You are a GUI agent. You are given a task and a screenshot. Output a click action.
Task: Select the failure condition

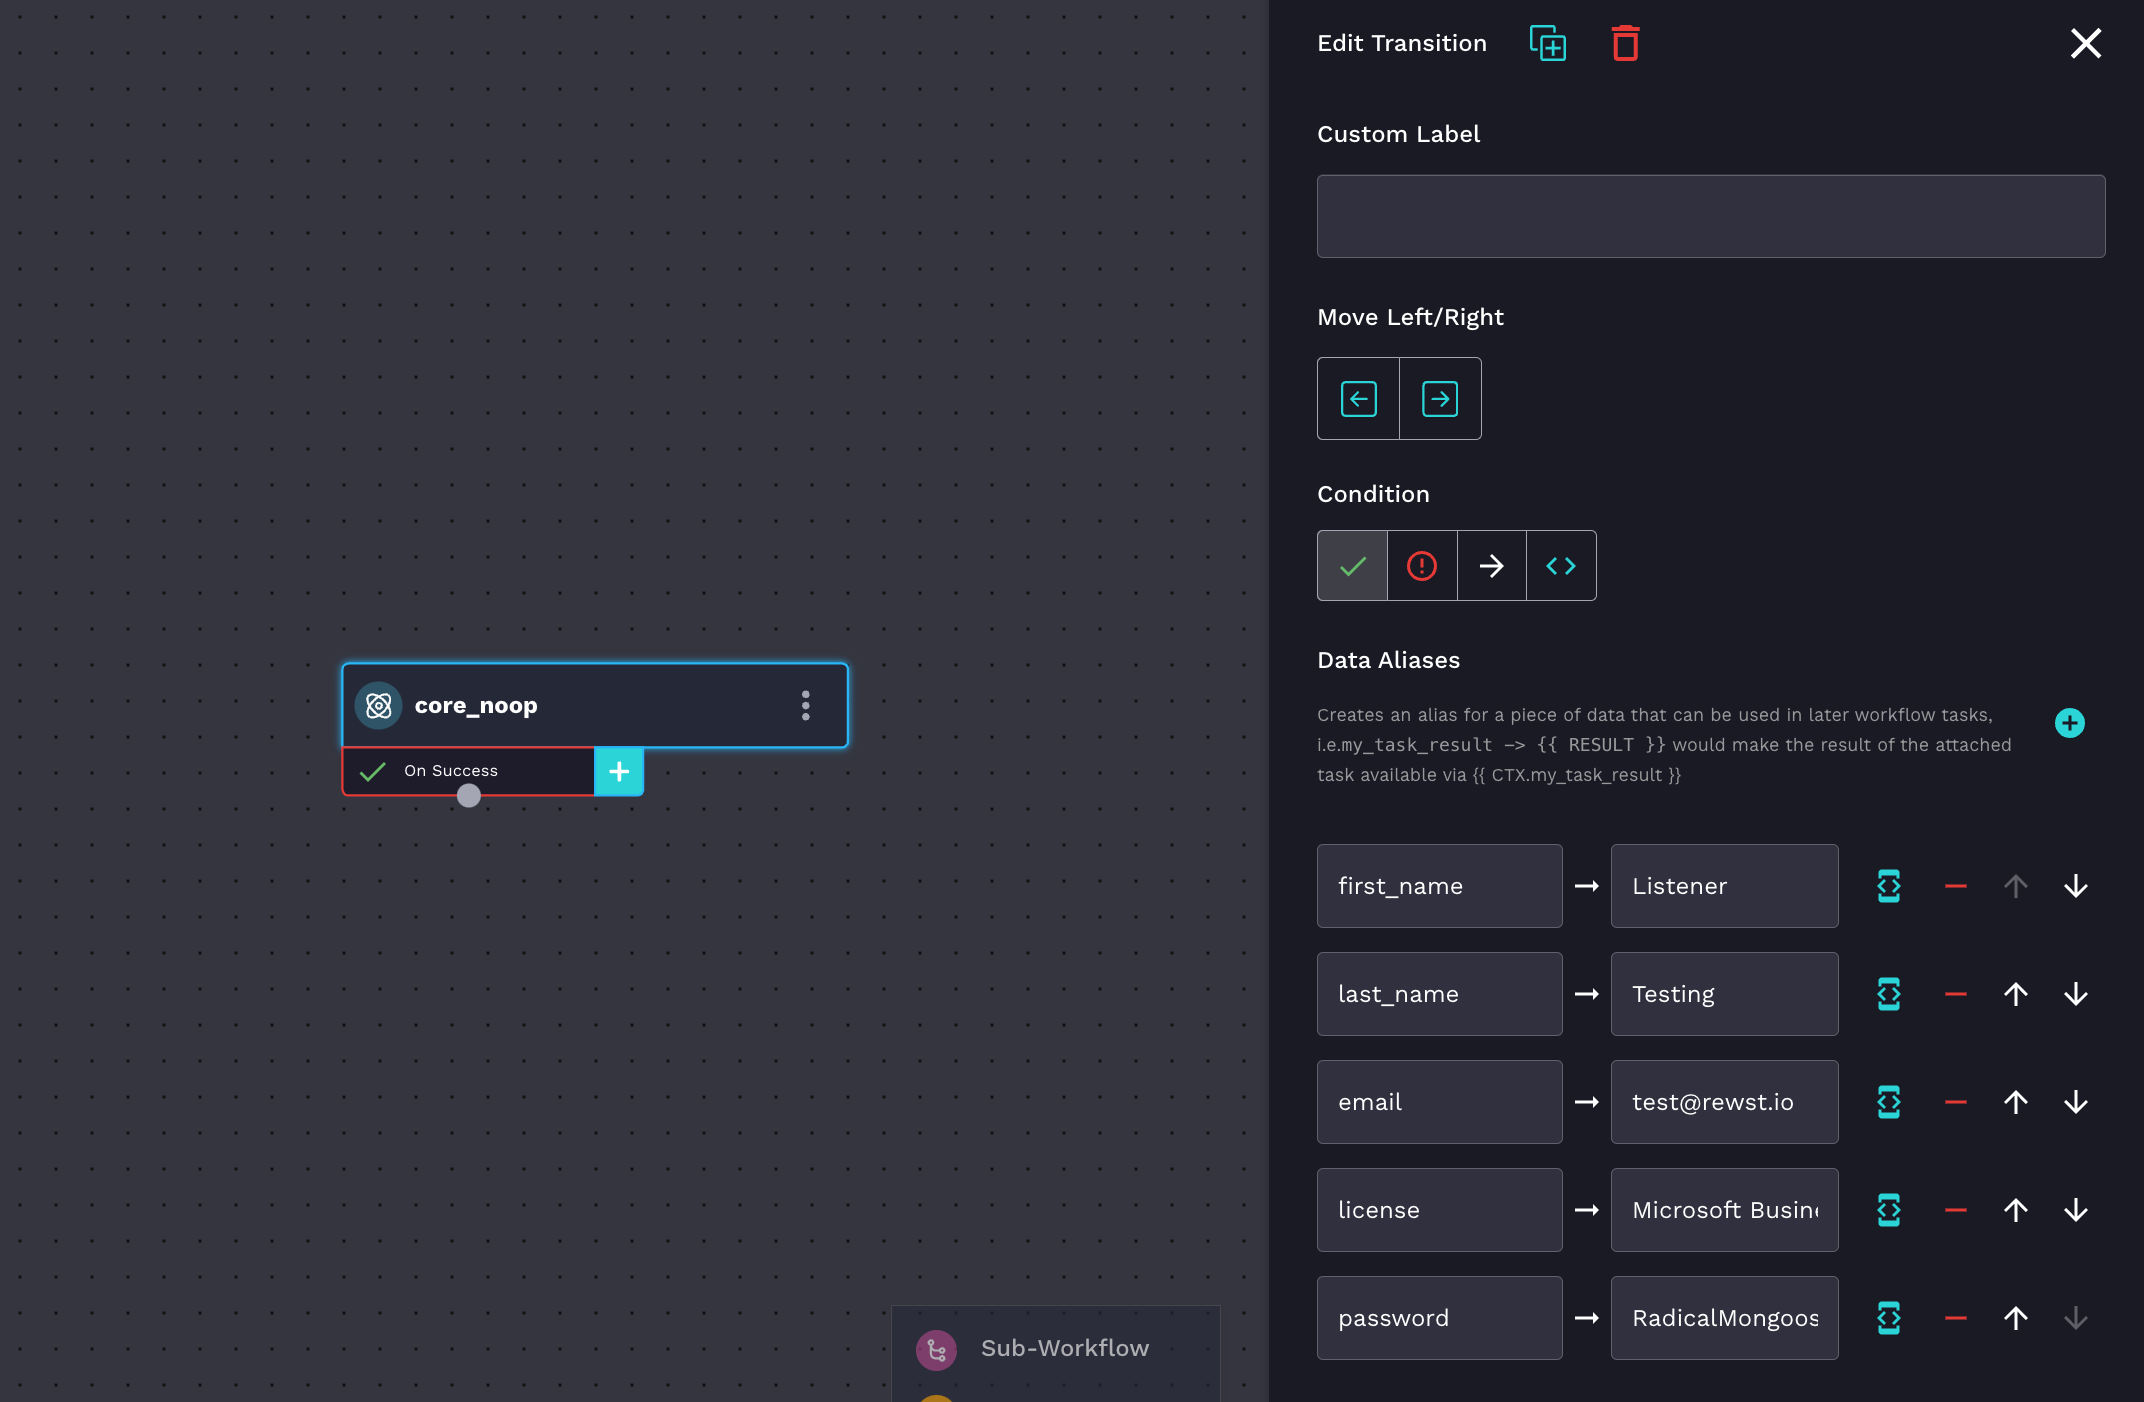point(1421,565)
